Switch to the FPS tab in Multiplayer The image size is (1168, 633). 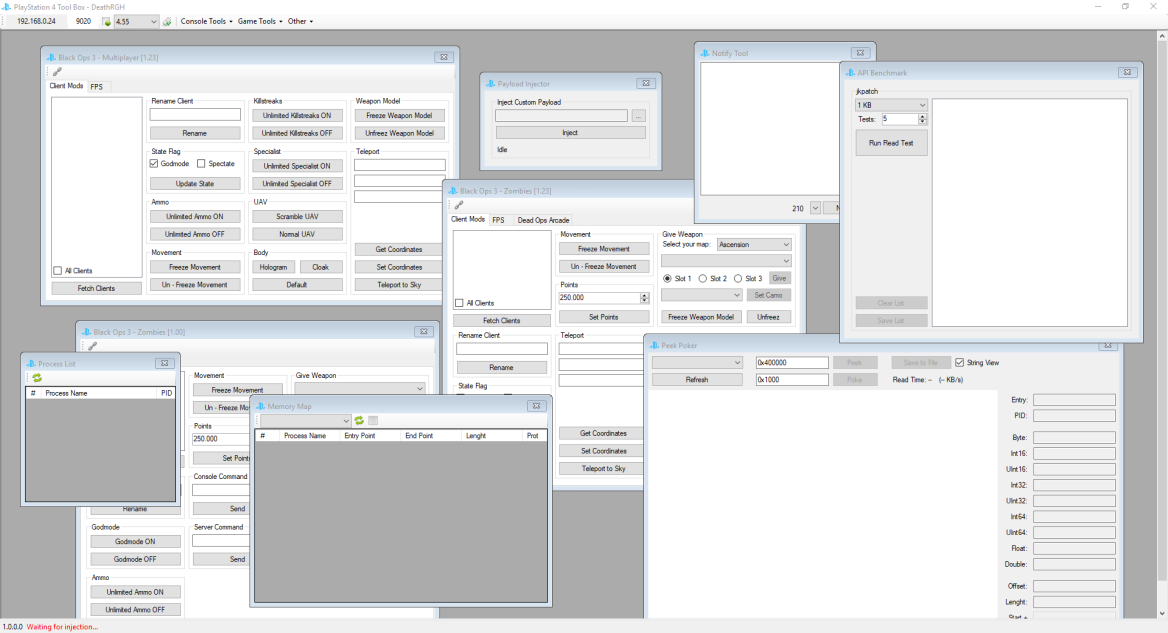point(97,87)
